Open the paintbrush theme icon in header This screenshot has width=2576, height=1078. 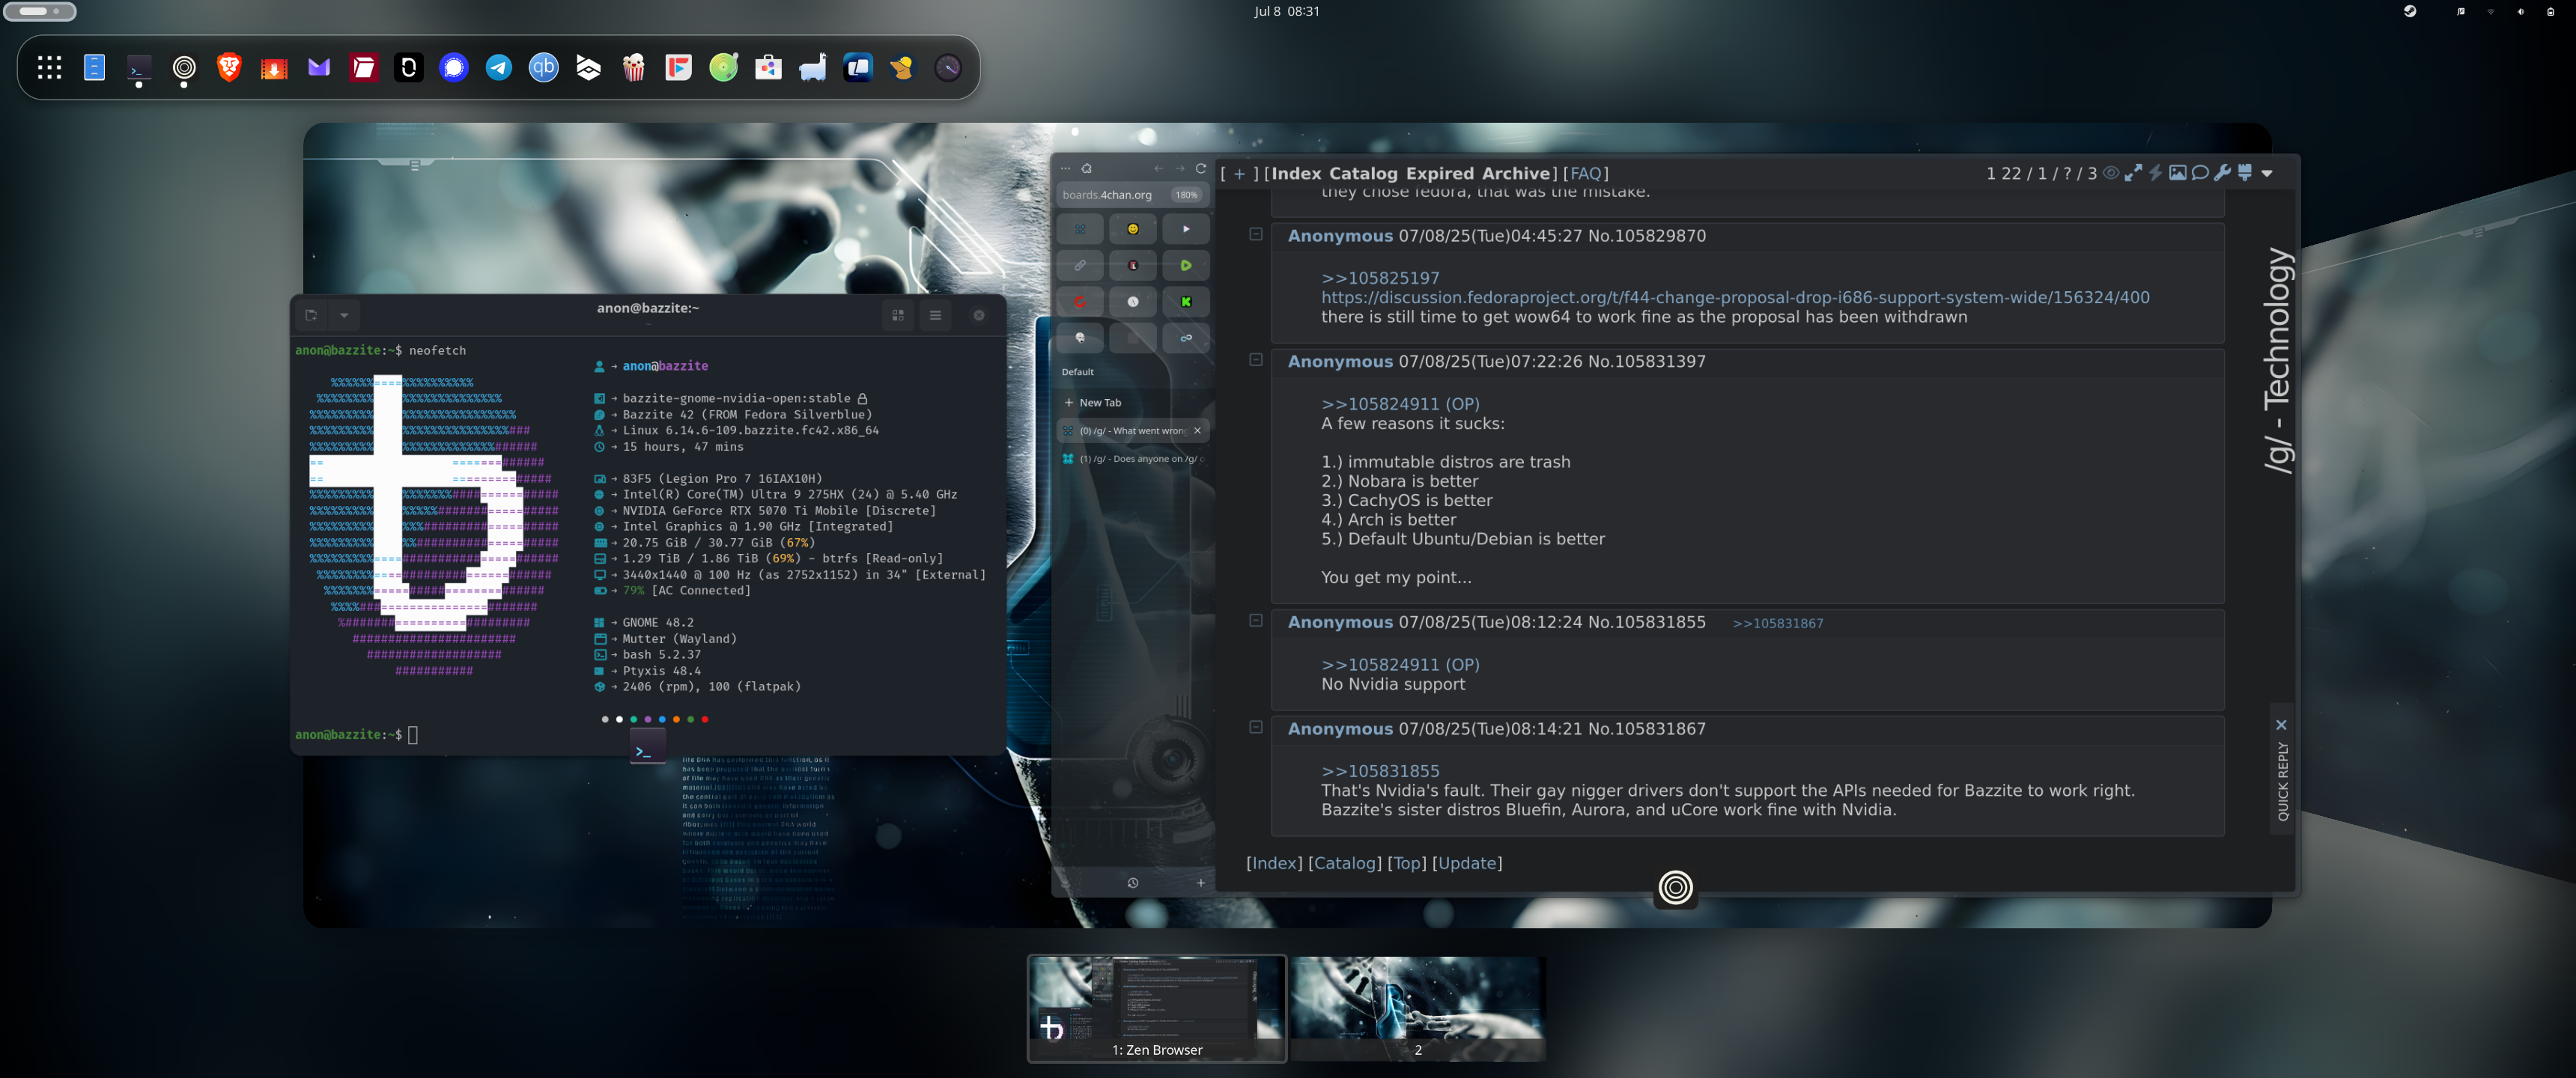tap(2244, 173)
